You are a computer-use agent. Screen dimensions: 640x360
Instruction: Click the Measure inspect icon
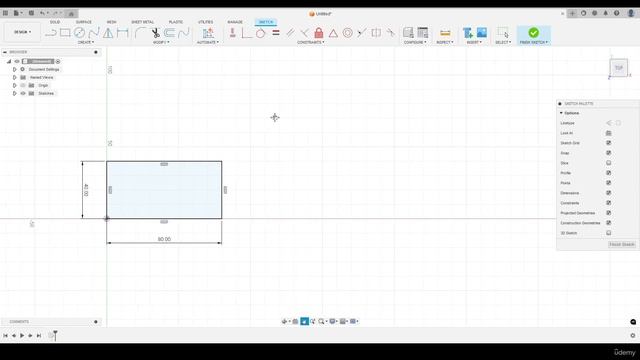pos(445,33)
